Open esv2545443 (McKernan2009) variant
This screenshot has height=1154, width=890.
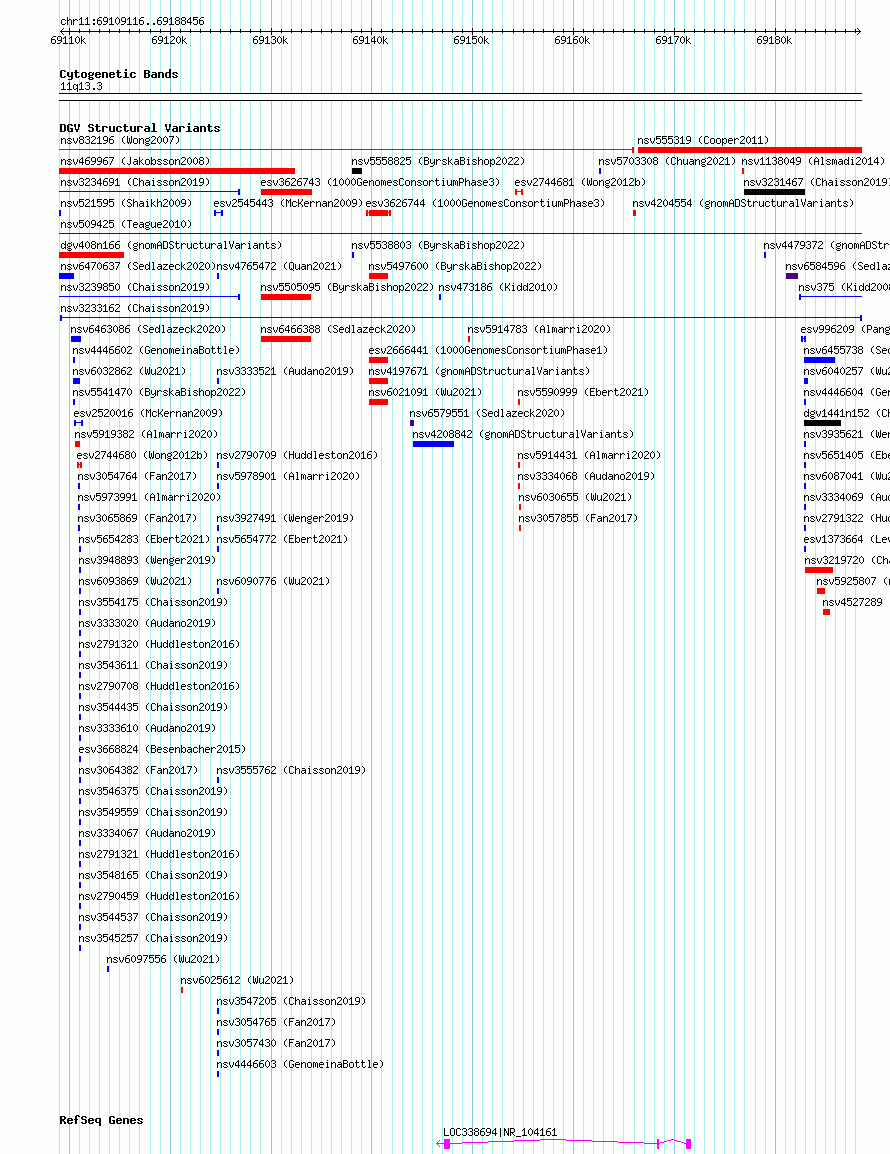288,203
